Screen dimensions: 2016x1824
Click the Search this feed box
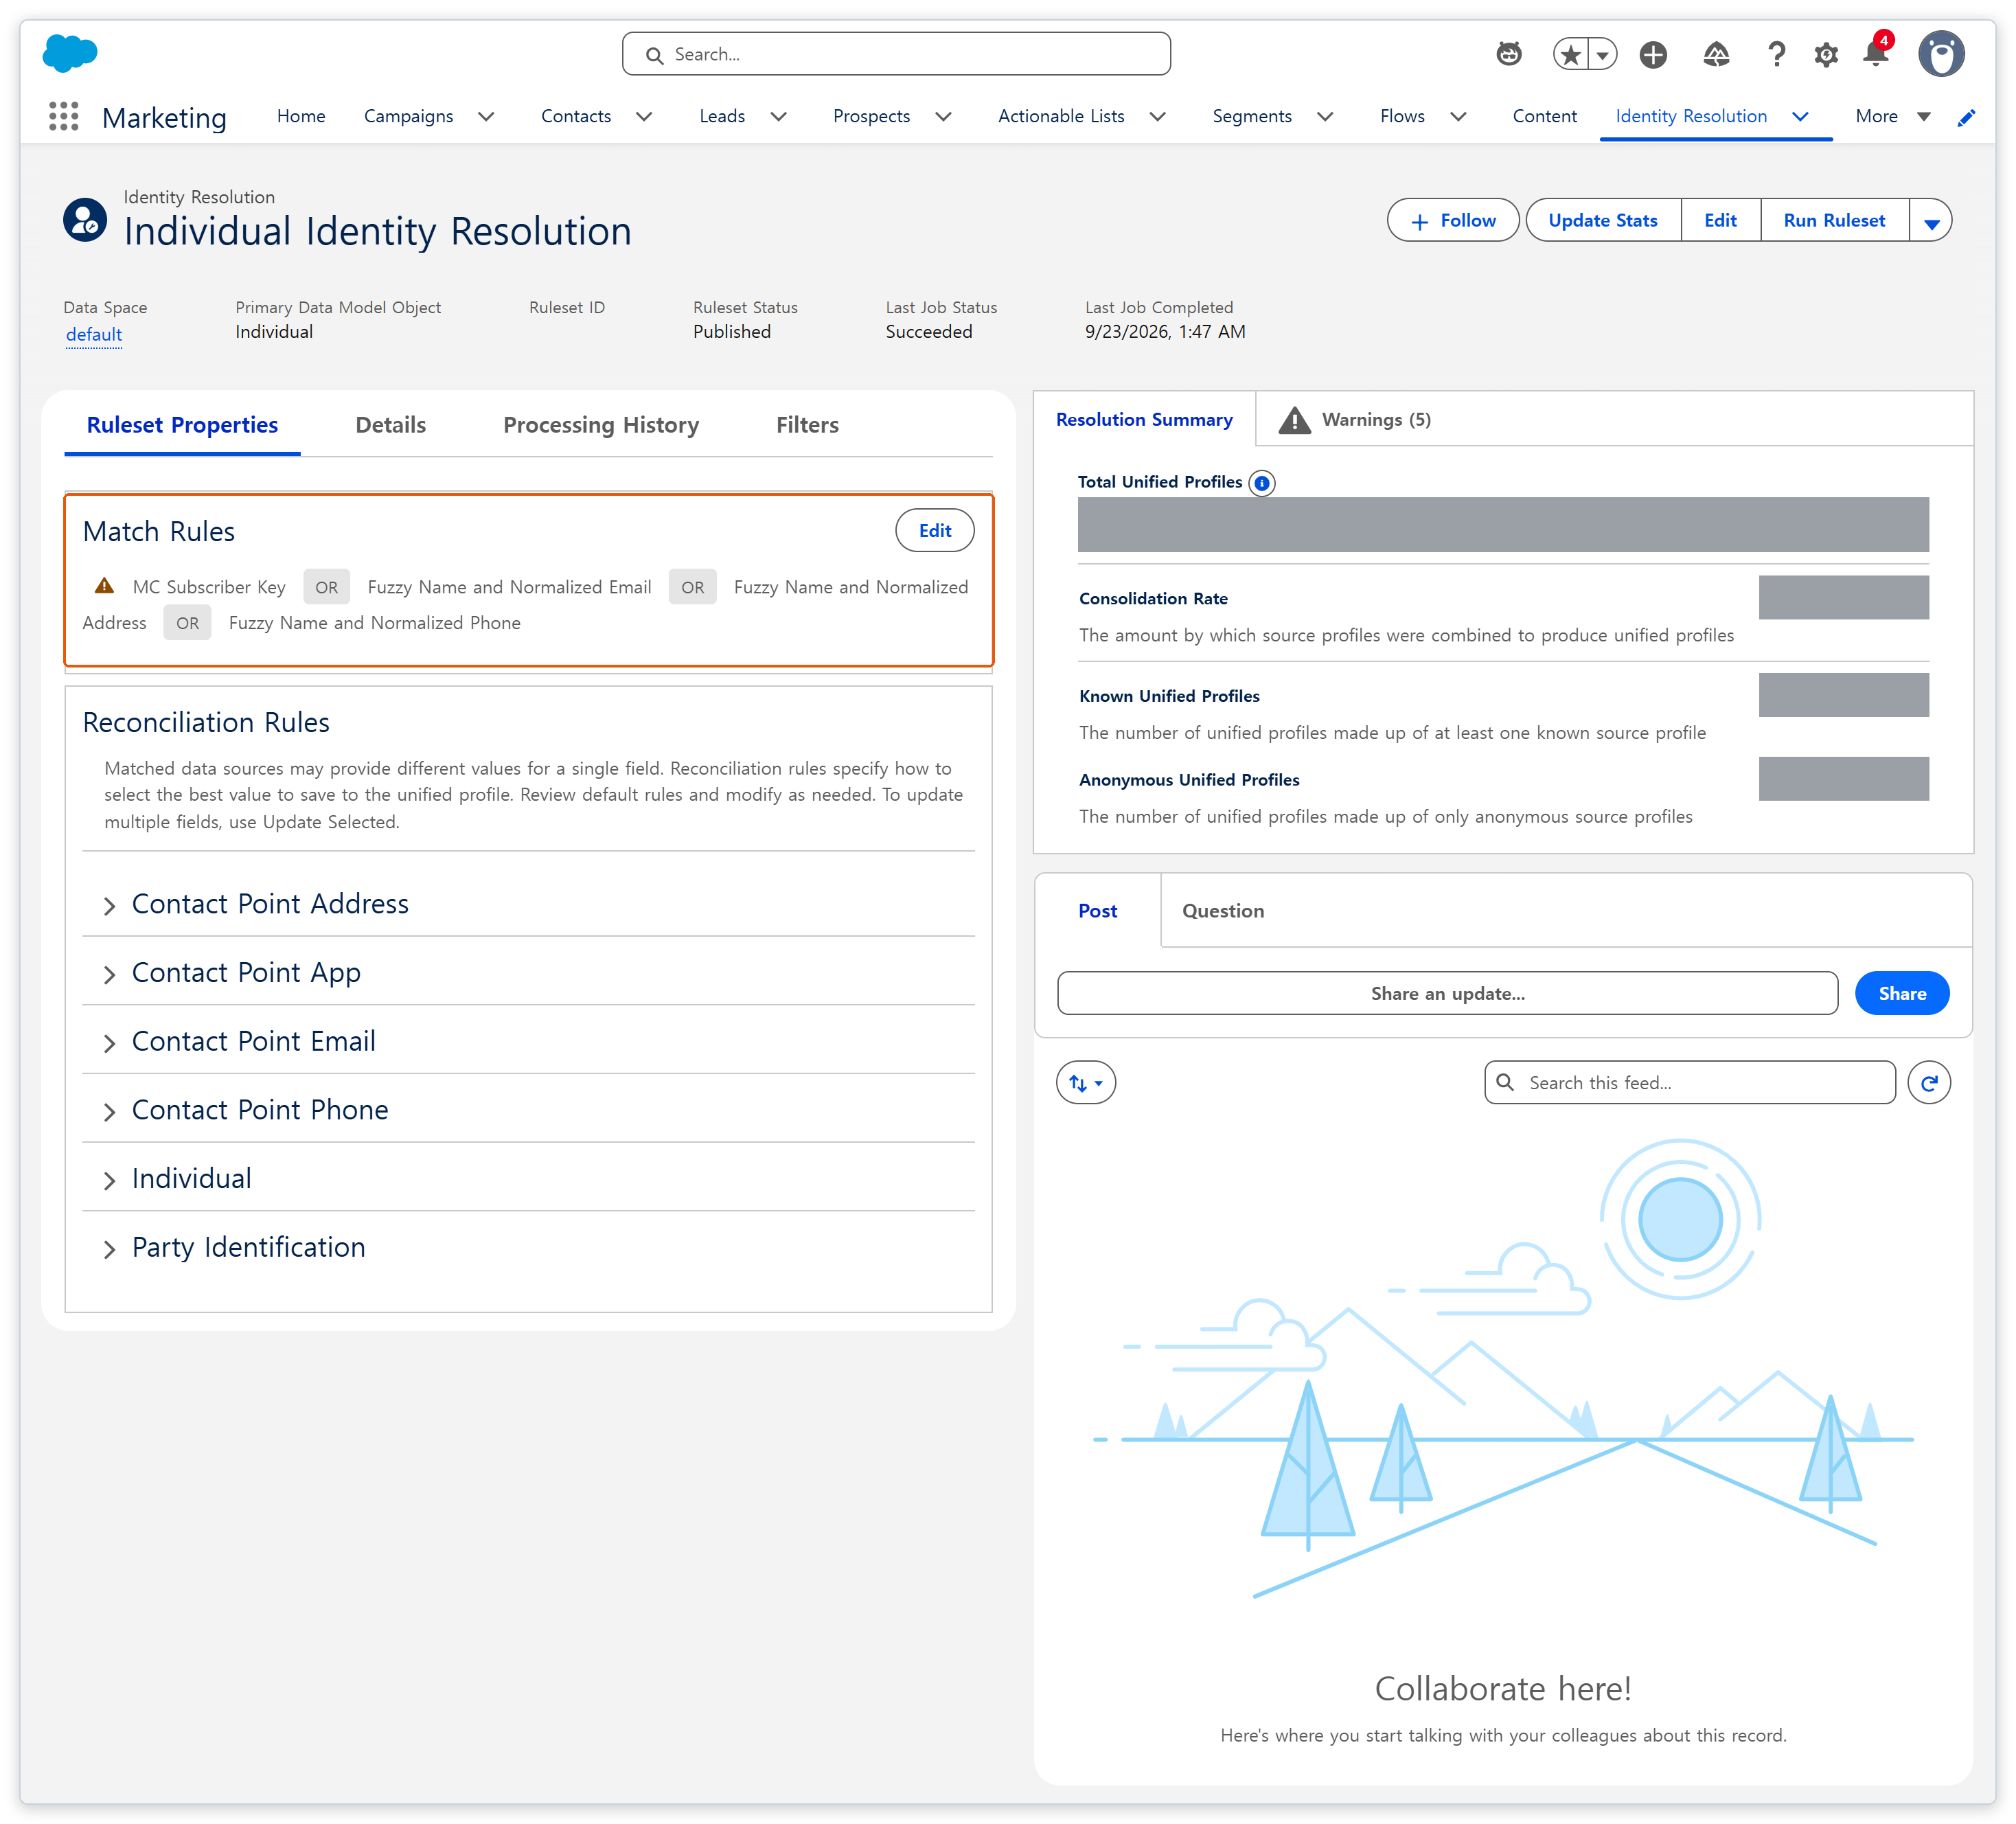[1690, 1082]
